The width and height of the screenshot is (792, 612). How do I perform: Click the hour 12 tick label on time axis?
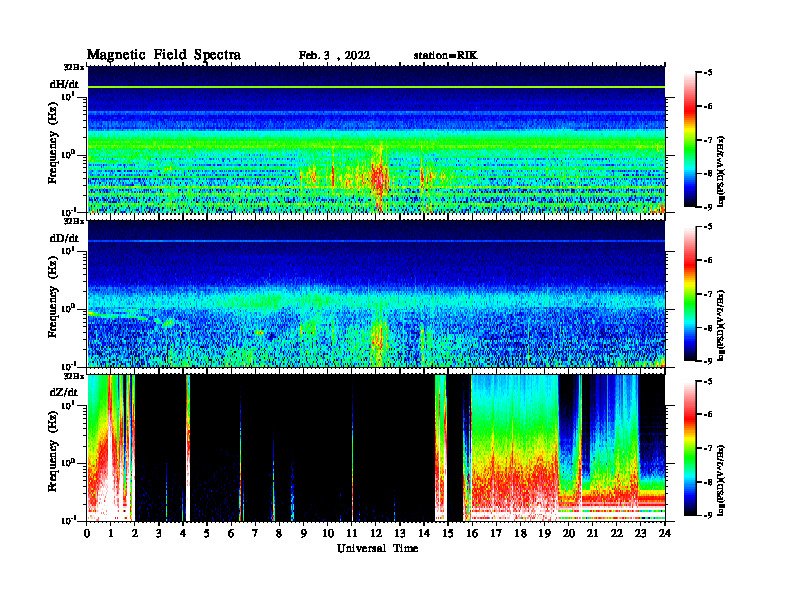(376, 533)
